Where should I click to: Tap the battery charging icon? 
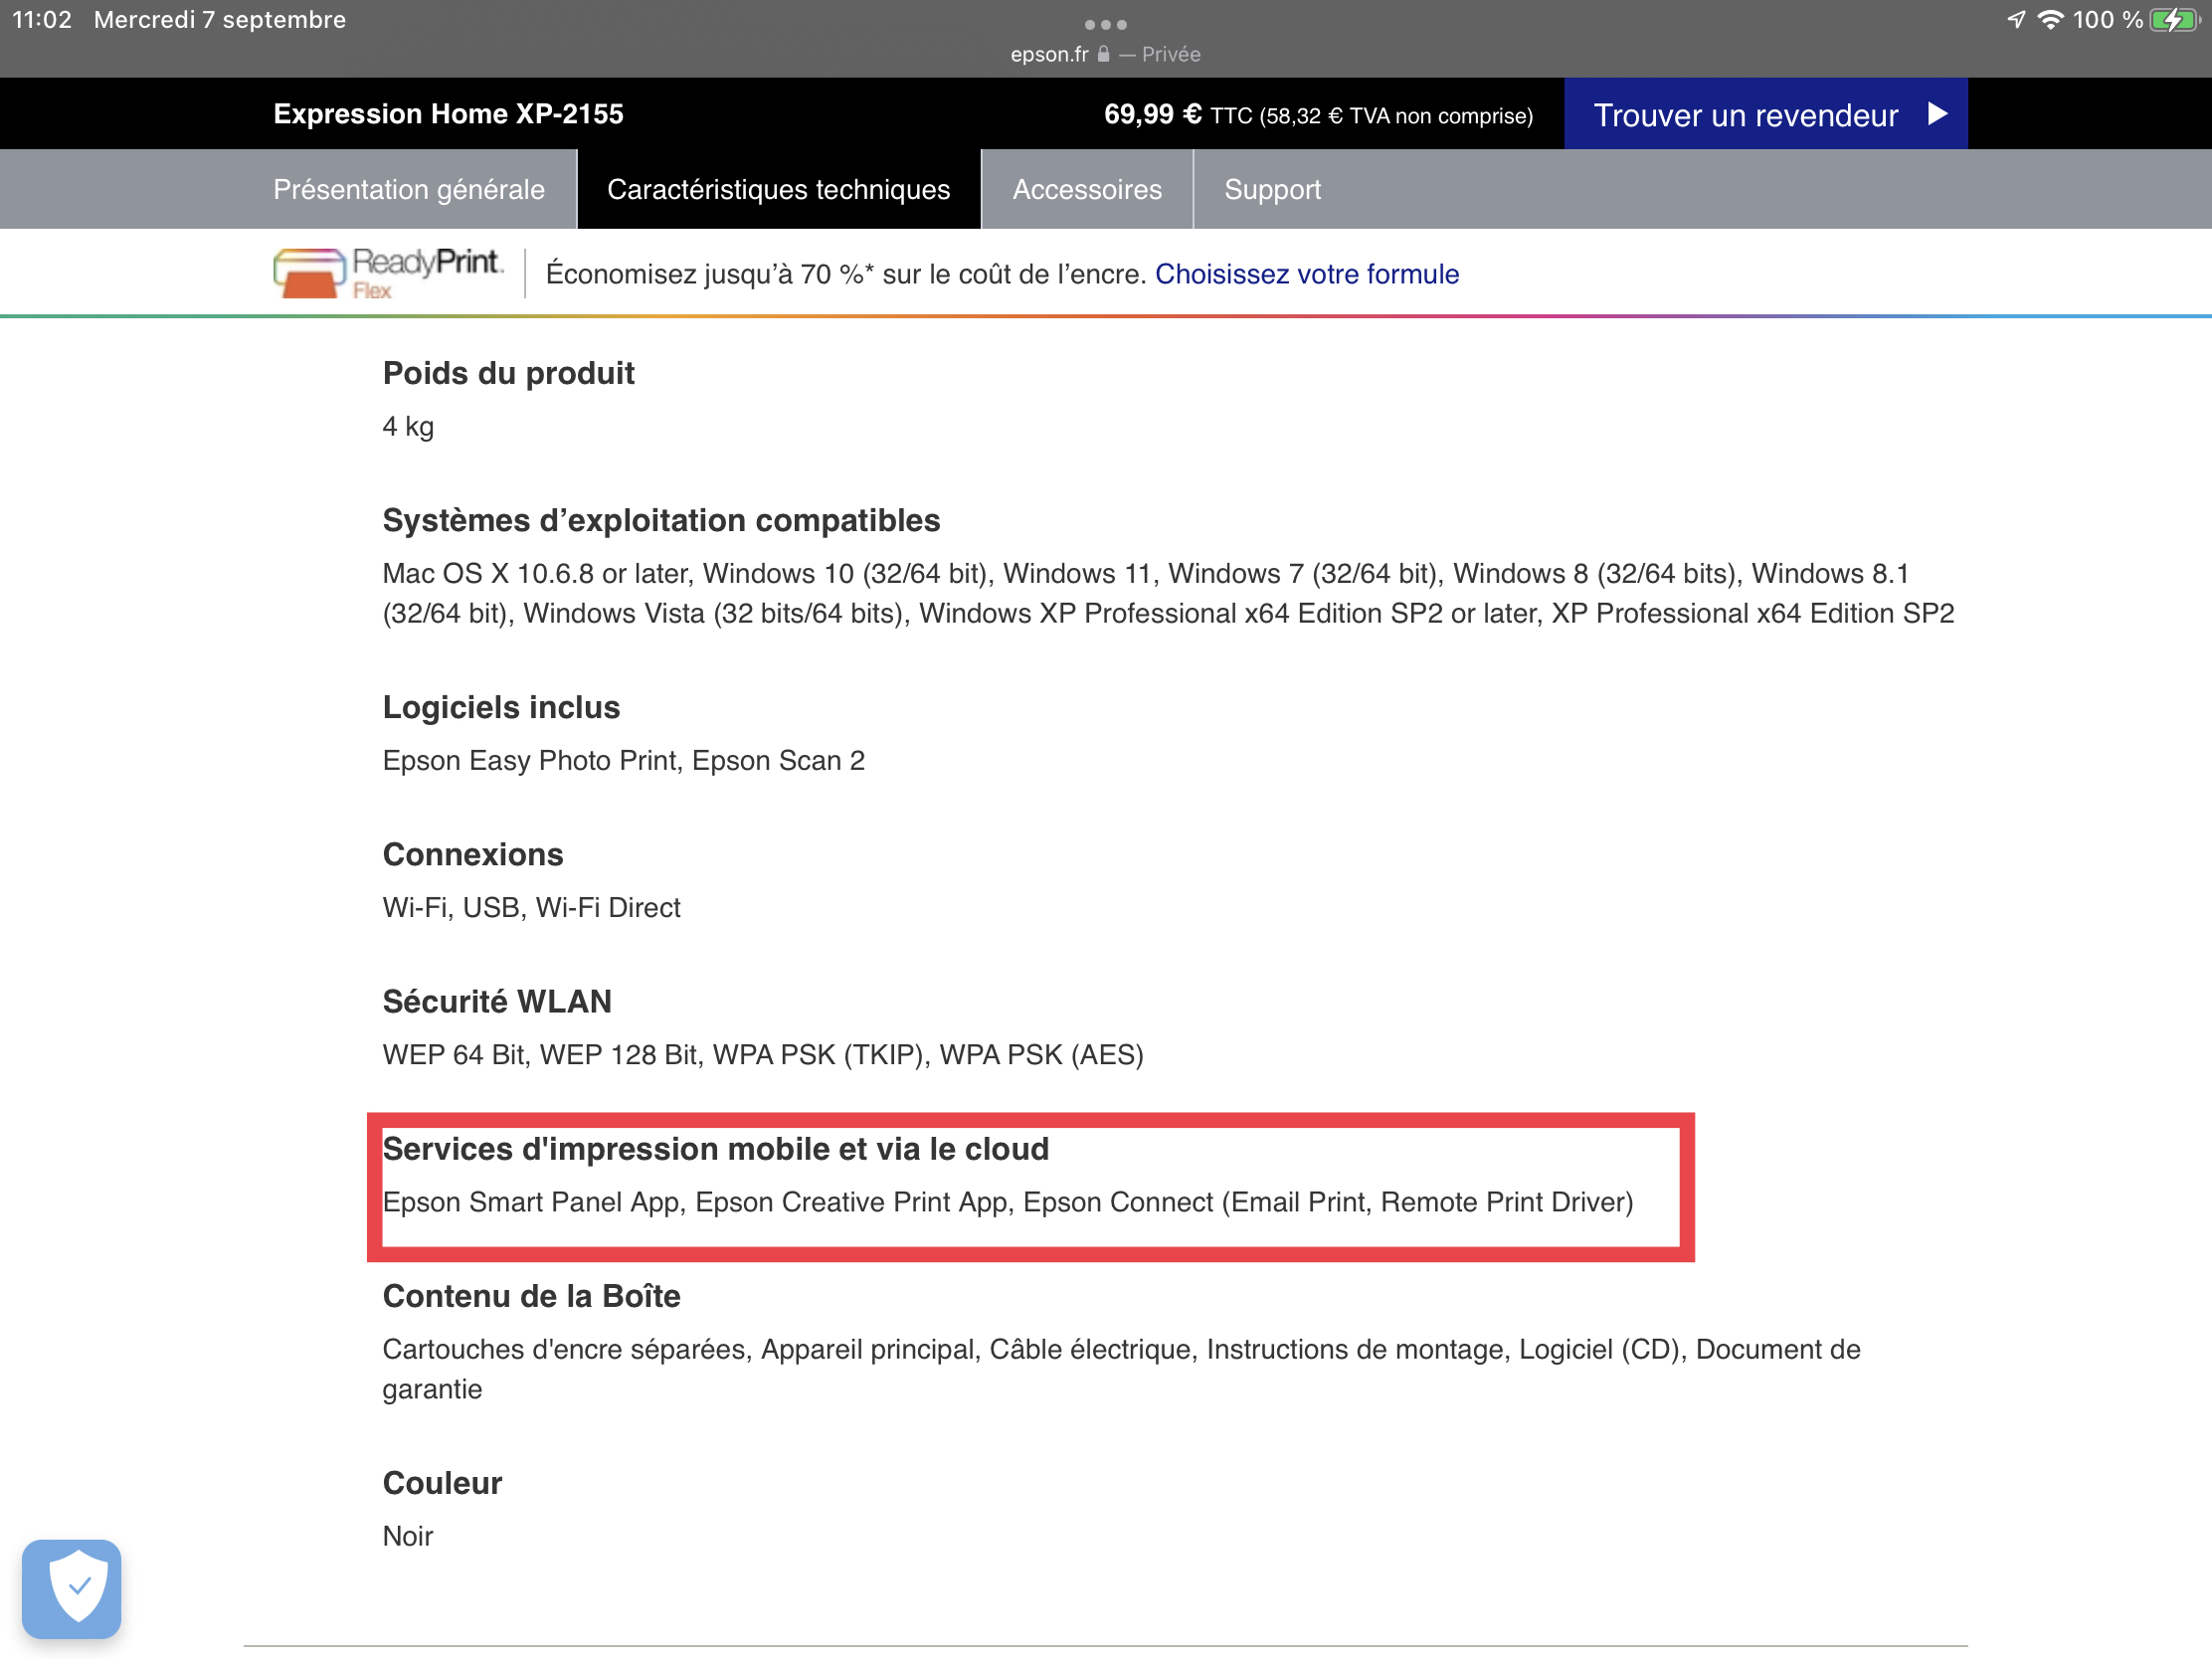click(2172, 20)
